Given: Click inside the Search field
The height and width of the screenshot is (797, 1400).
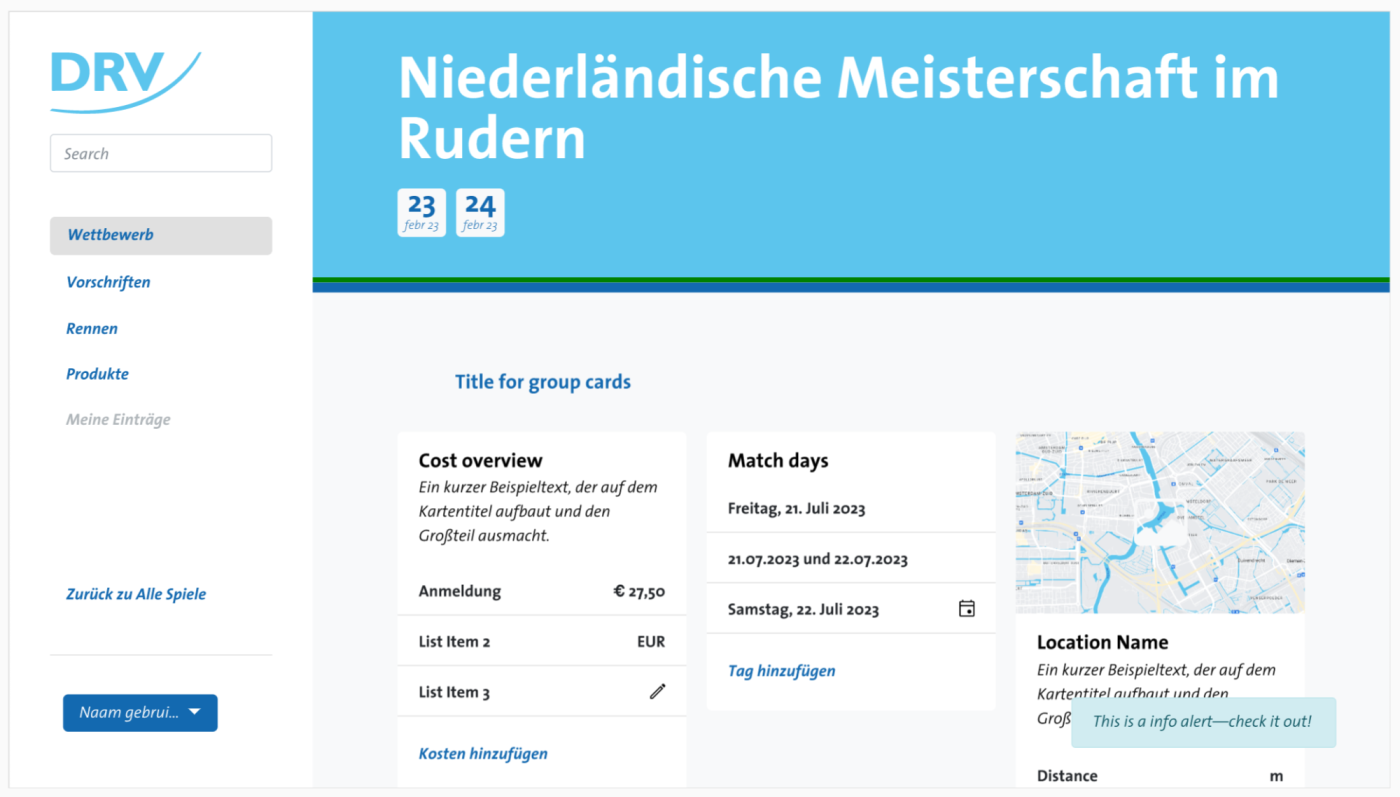Looking at the screenshot, I should [x=161, y=154].
